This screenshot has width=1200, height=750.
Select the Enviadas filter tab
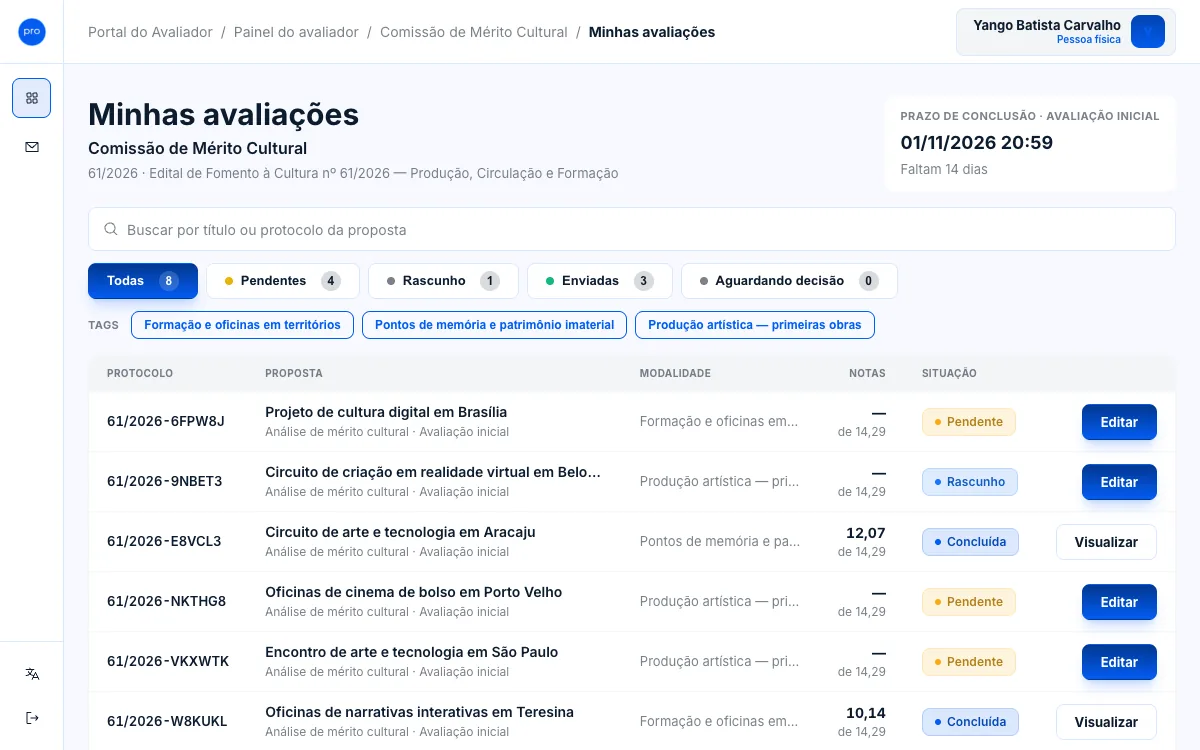point(600,281)
